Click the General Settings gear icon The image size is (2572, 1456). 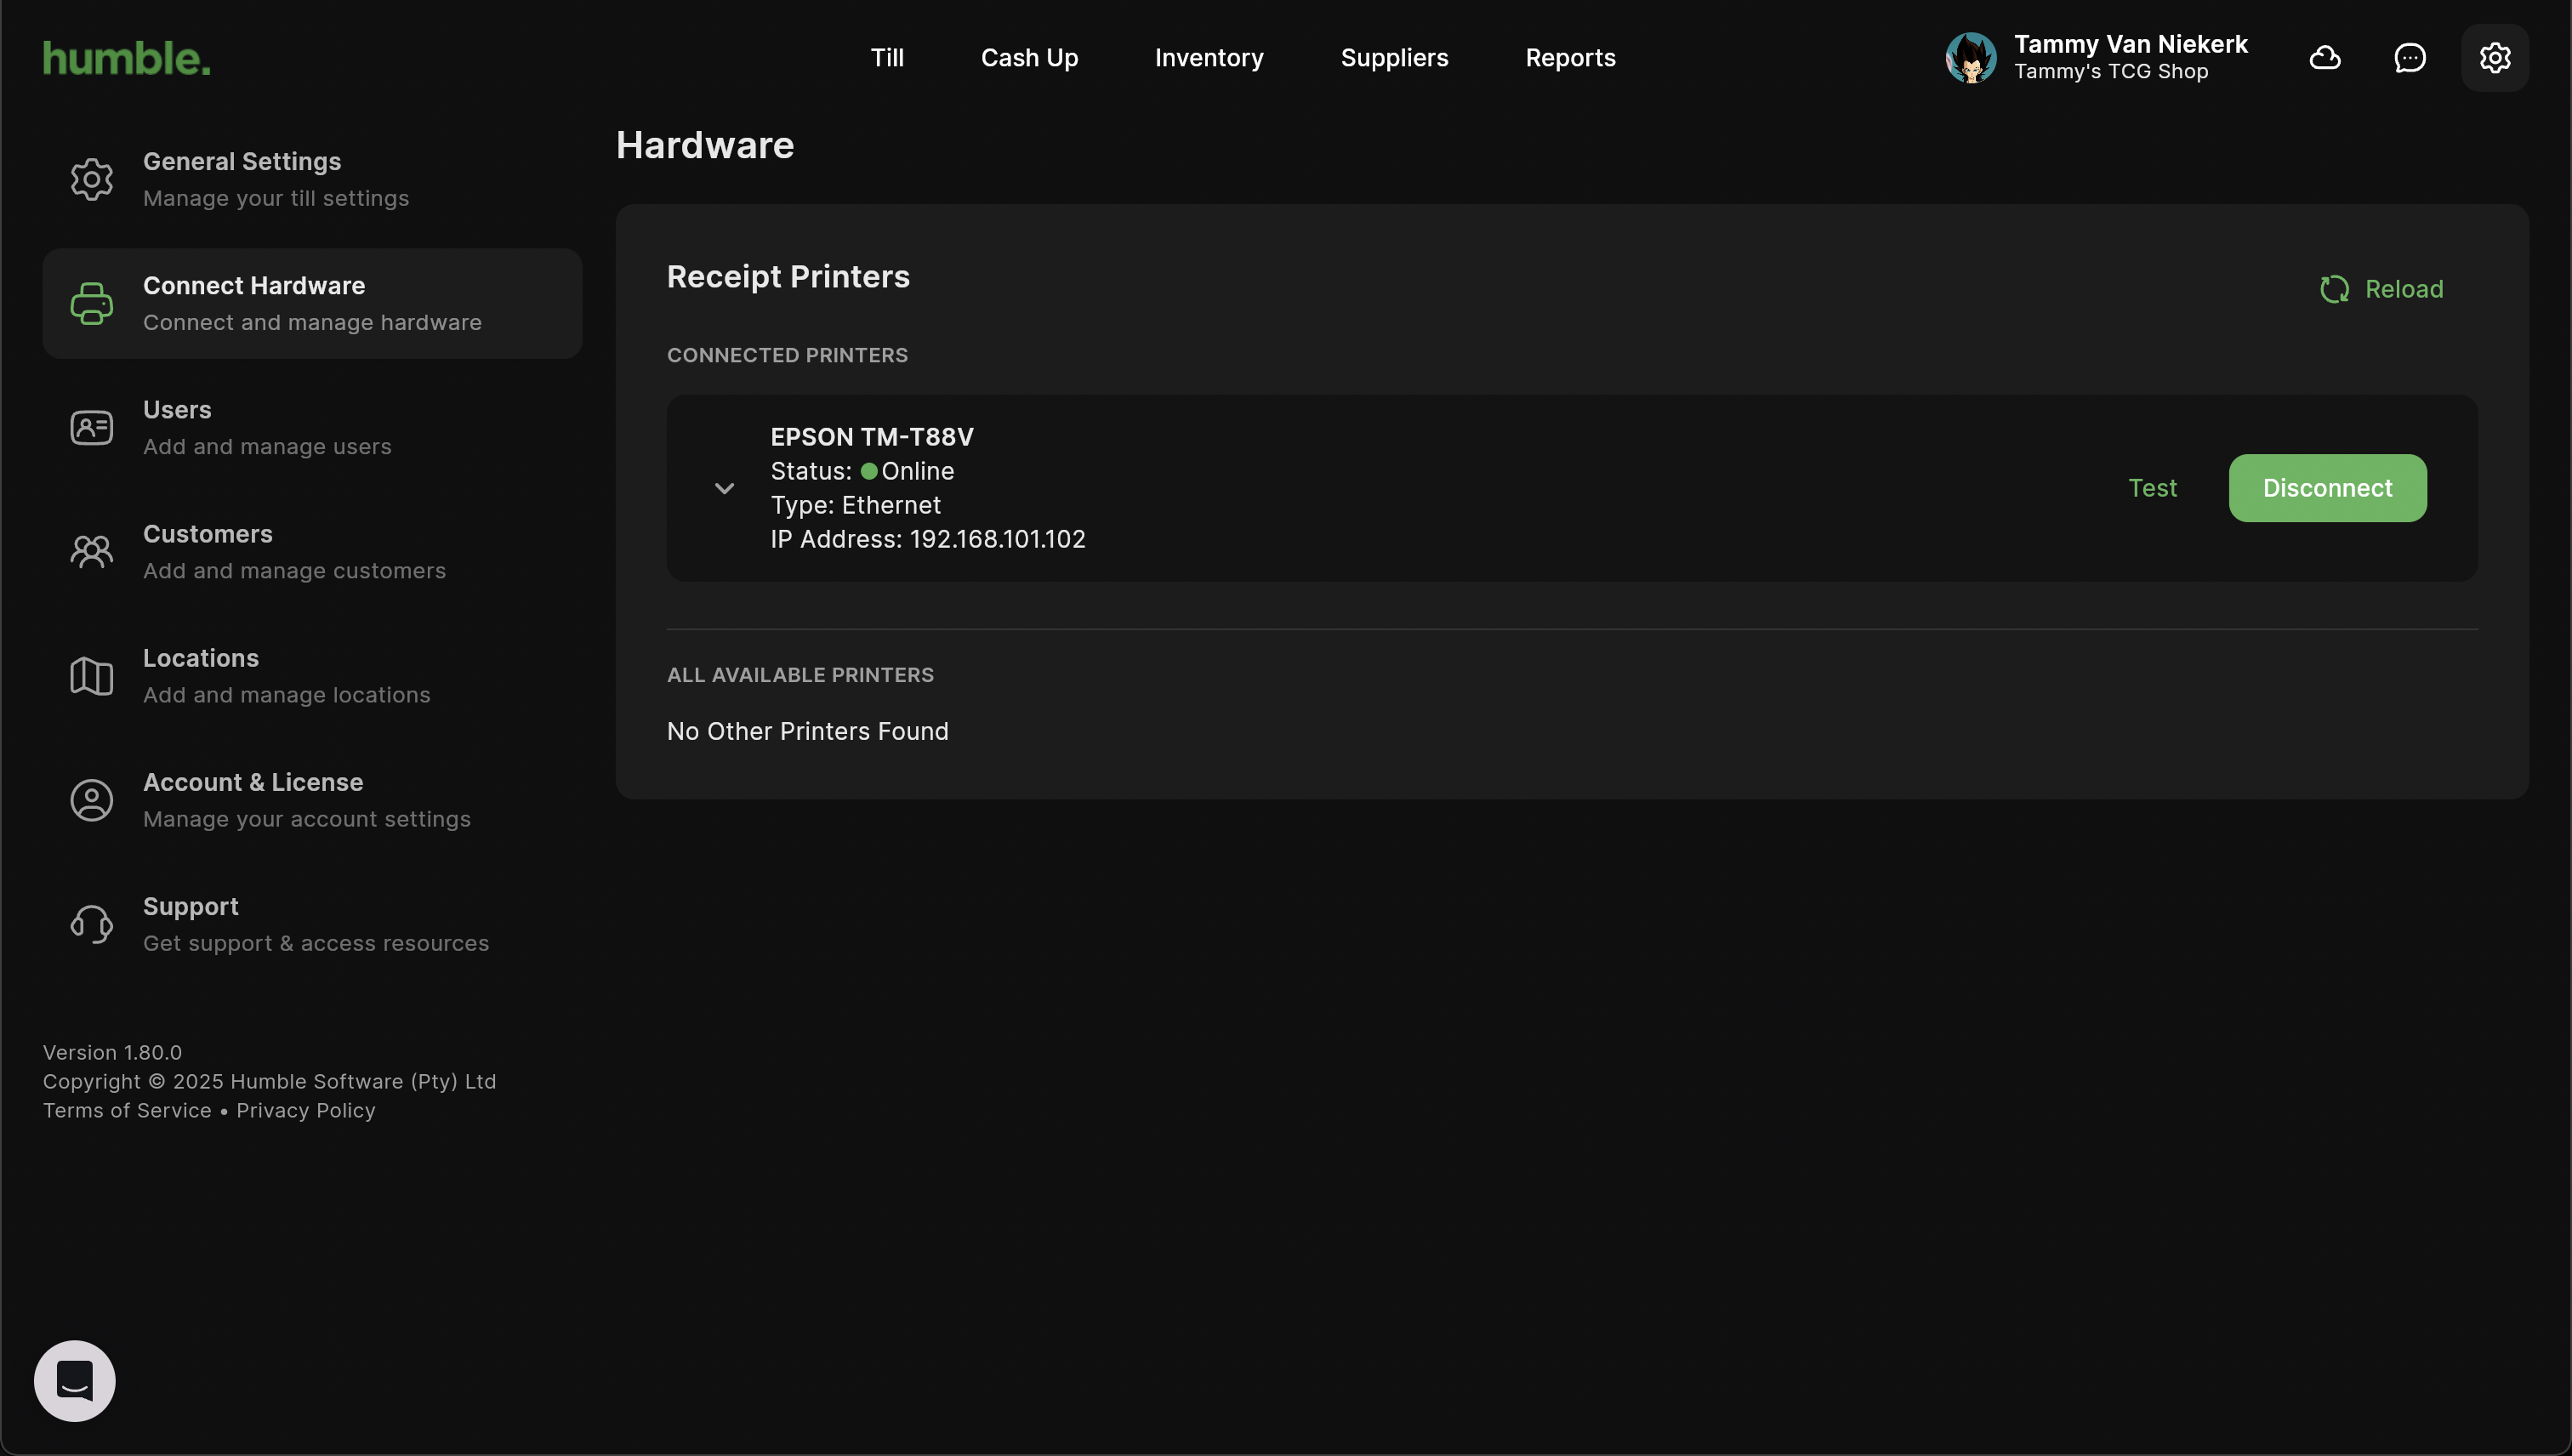click(91, 179)
